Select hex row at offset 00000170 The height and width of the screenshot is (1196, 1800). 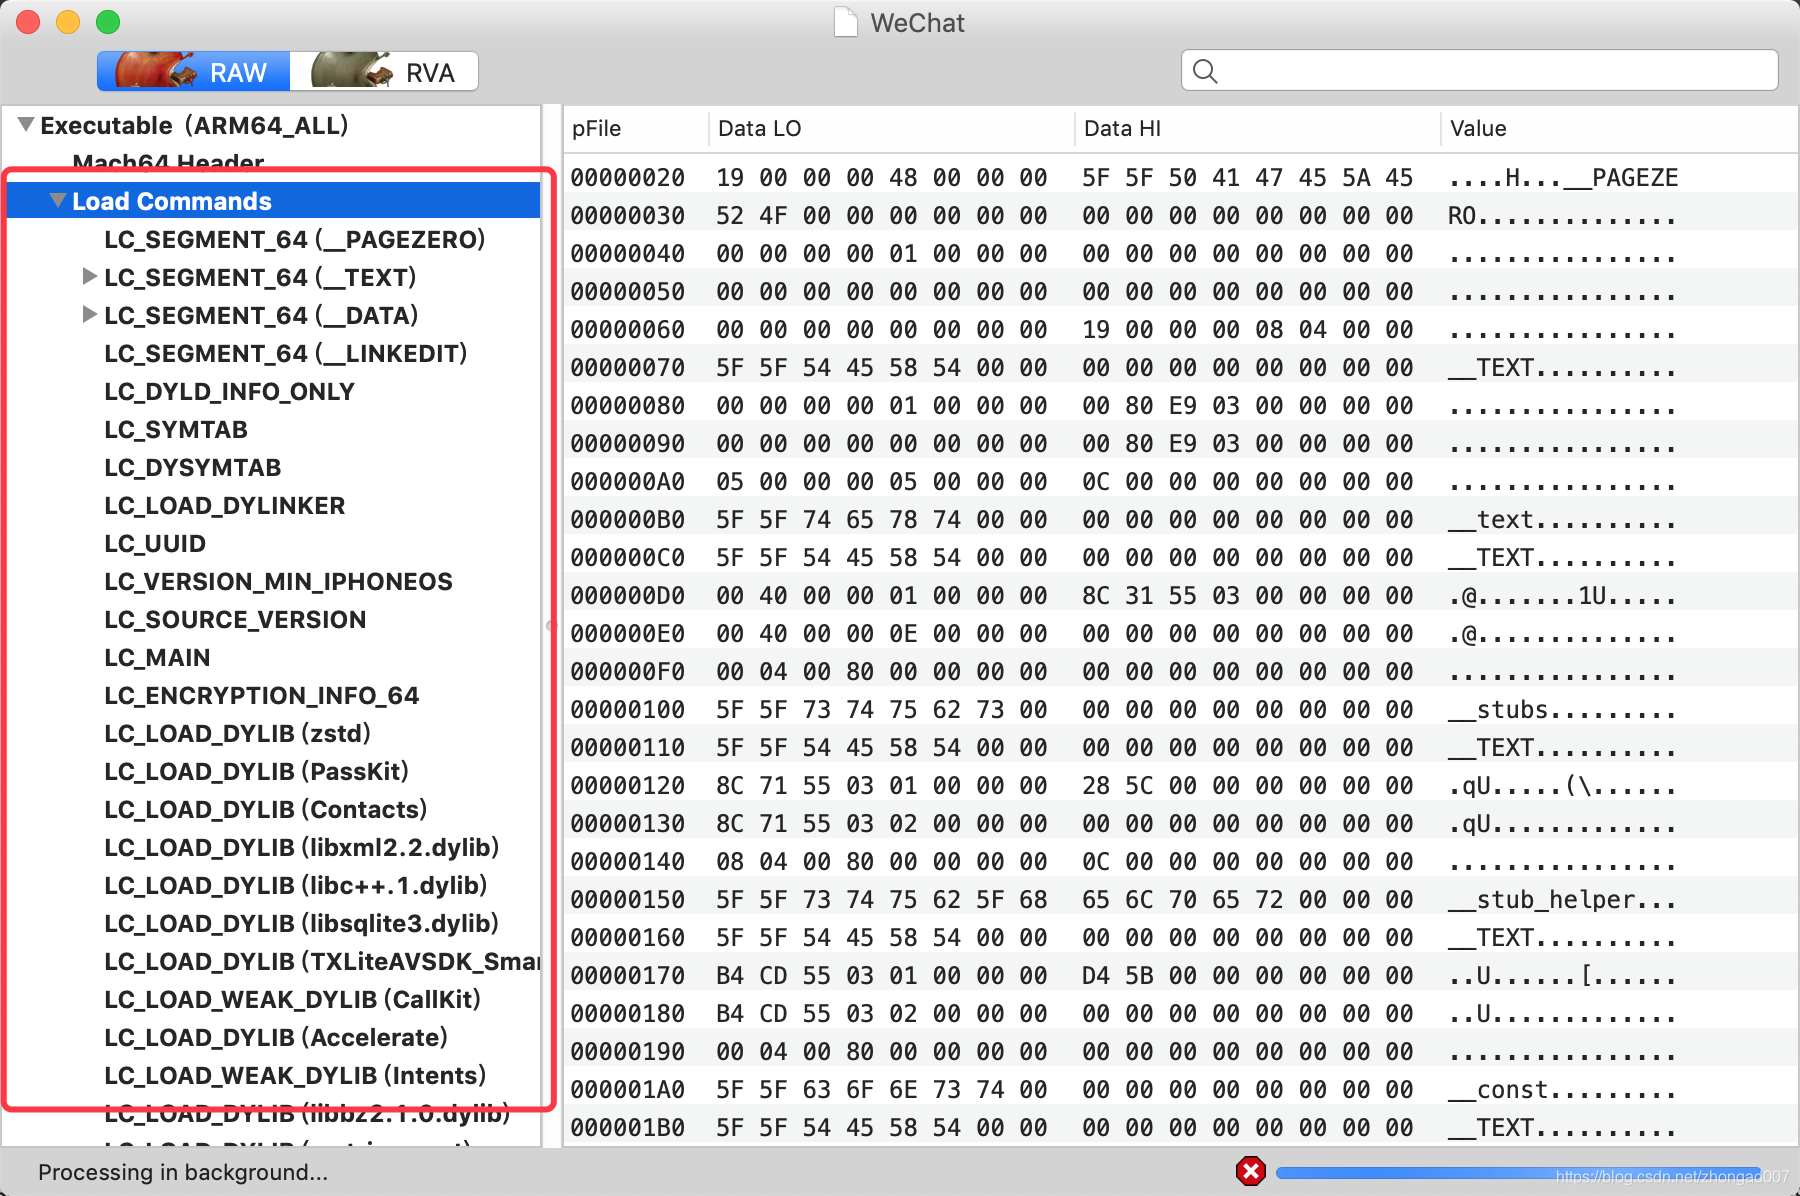click(1180, 975)
